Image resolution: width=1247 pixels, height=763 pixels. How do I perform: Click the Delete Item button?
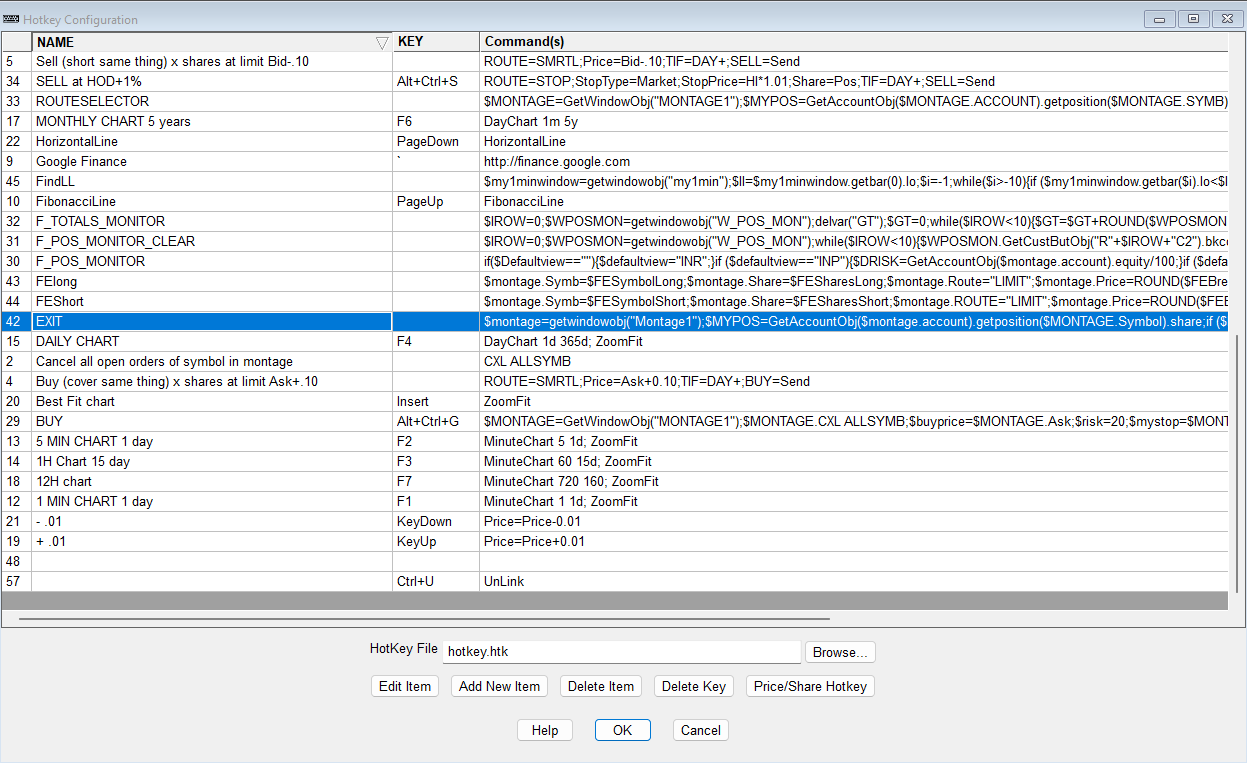click(601, 686)
